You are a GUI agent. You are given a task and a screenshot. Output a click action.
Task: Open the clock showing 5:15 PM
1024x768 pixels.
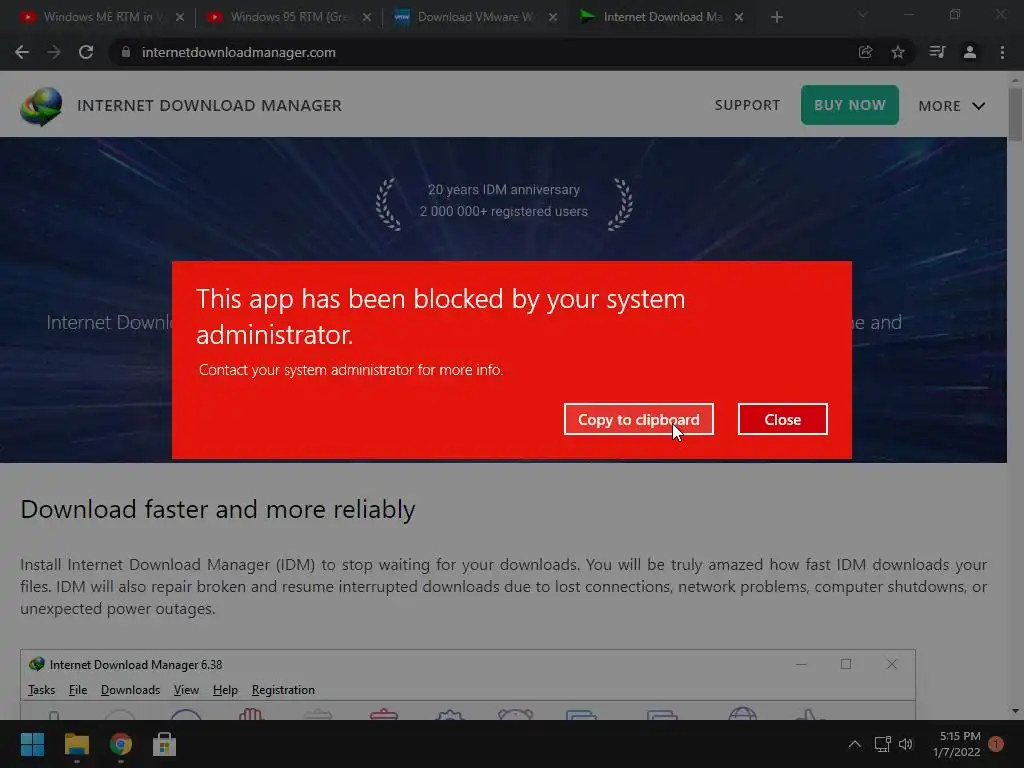point(957,744)
